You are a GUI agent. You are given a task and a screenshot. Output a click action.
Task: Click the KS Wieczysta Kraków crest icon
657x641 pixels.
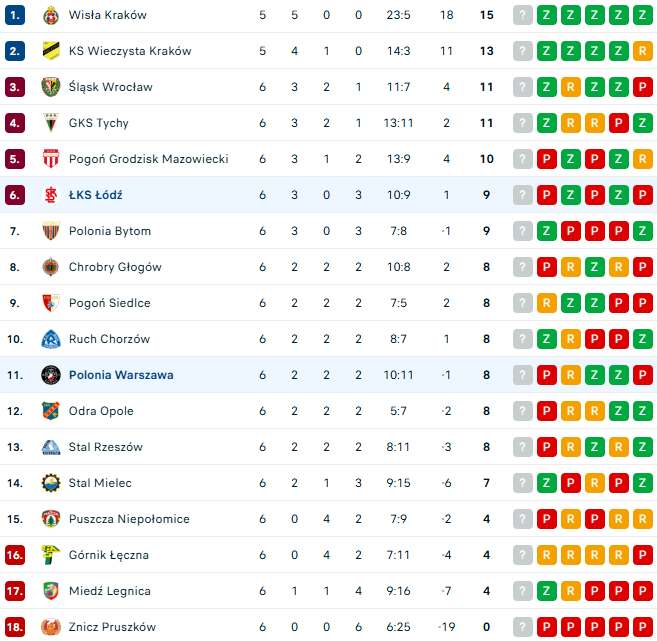coord(50,51)
